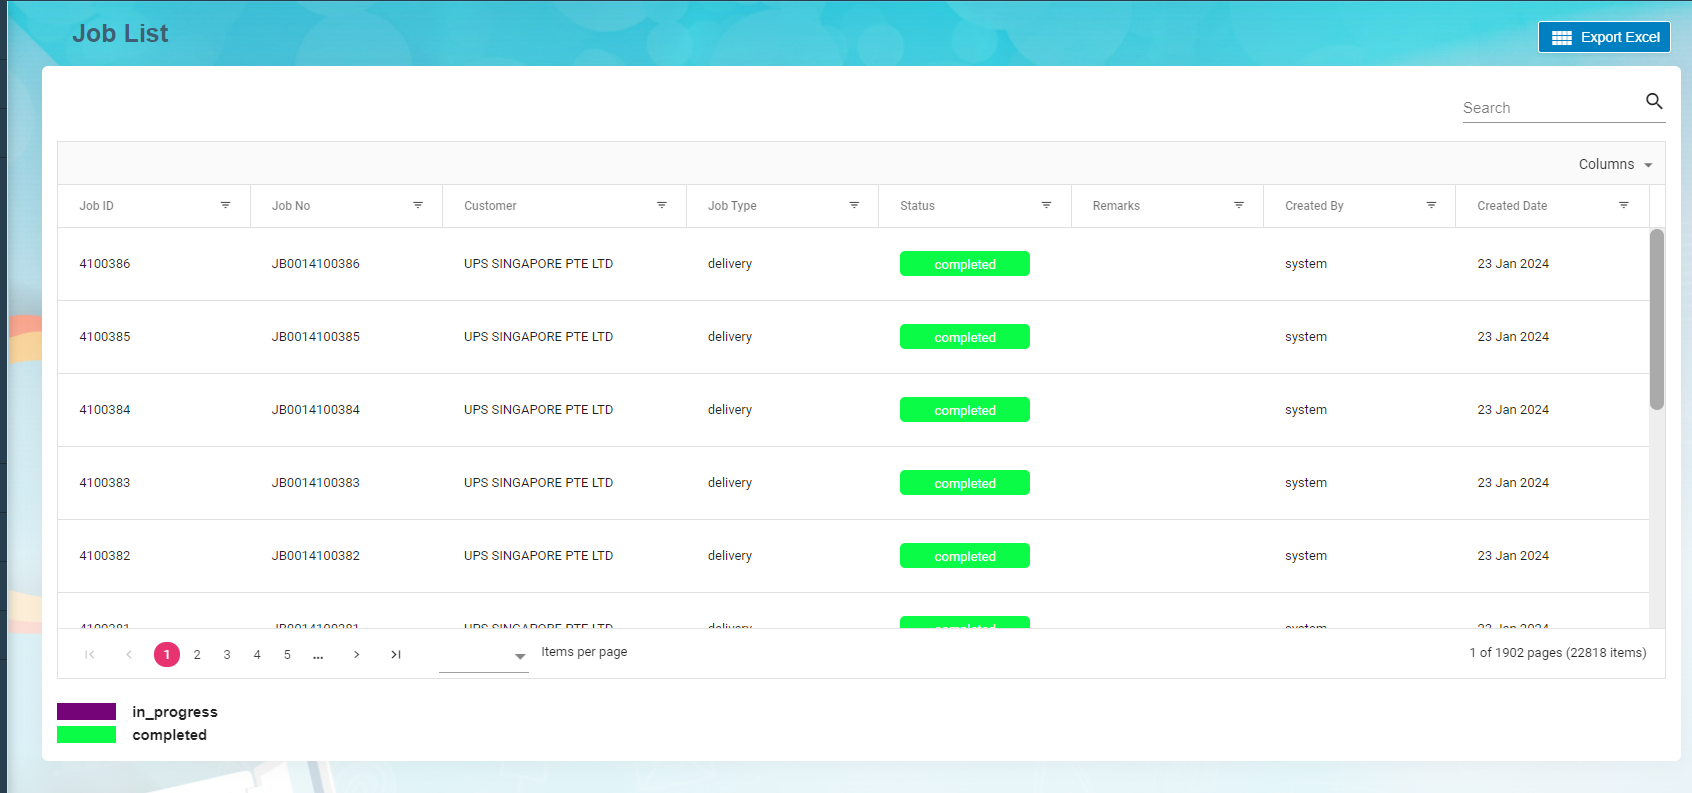
Task: Click into the Search input field
Action: [x=1550, y=108]
